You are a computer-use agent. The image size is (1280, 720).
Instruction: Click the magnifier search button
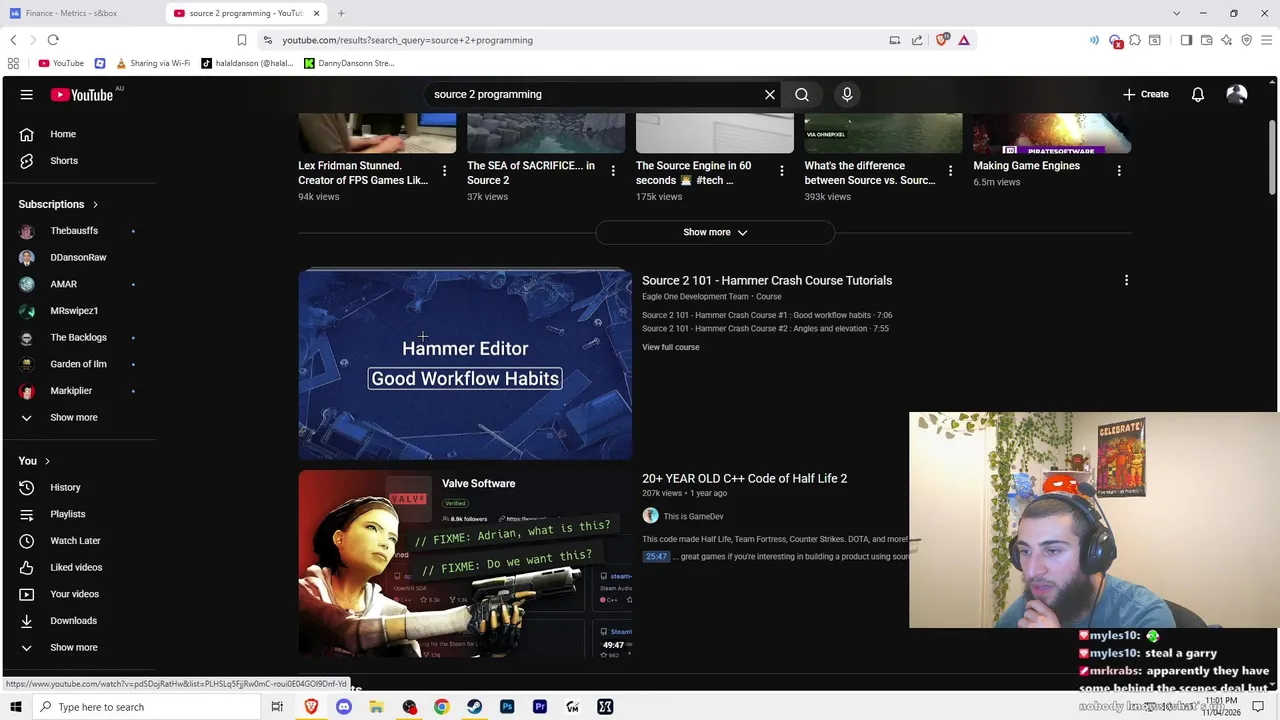(802, 94)
